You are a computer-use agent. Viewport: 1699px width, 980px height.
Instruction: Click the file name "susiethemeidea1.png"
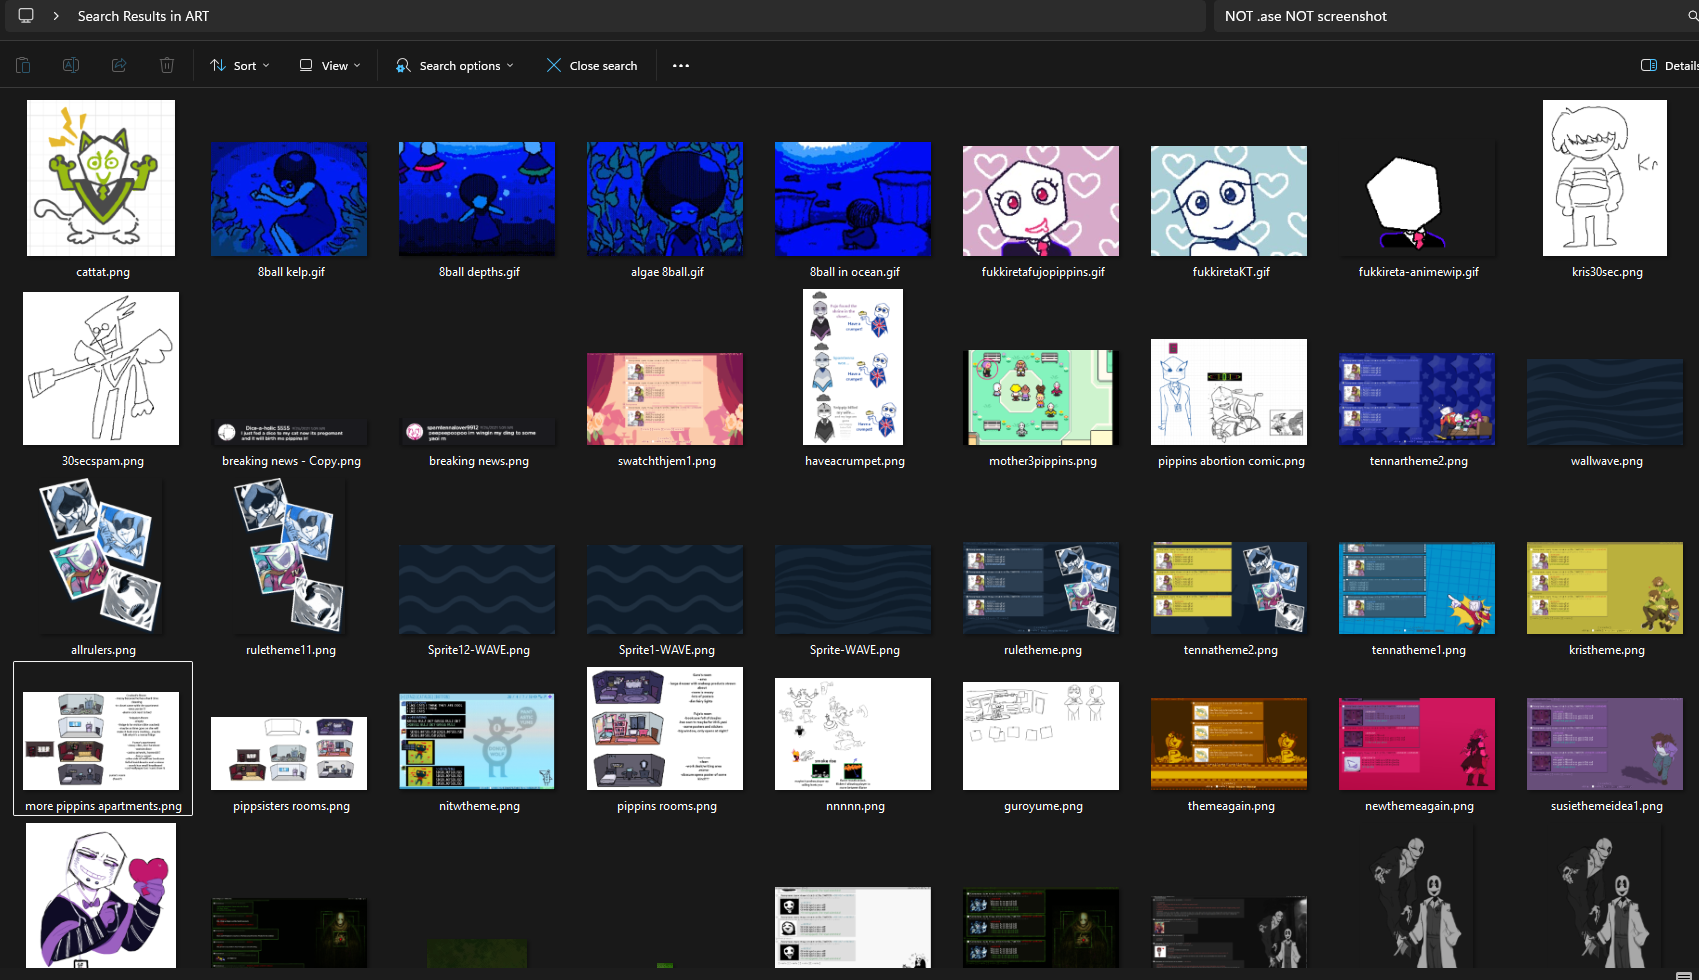pos(1607,806)
